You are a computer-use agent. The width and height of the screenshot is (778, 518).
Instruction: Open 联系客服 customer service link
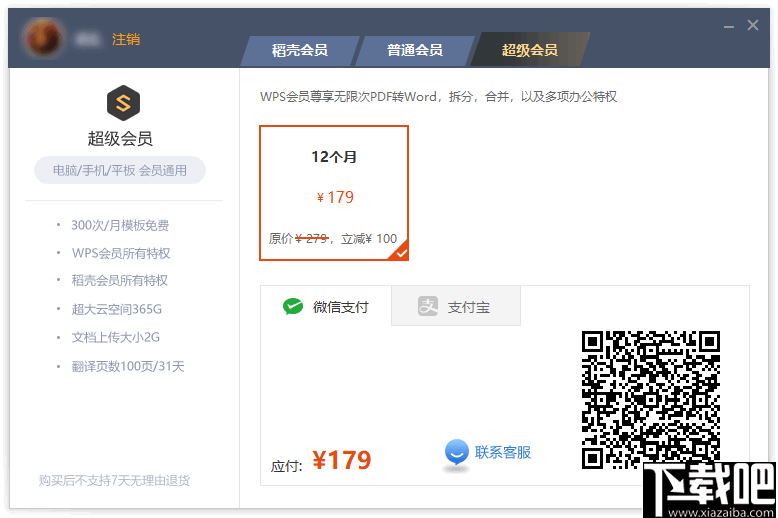tap(503, 453)
